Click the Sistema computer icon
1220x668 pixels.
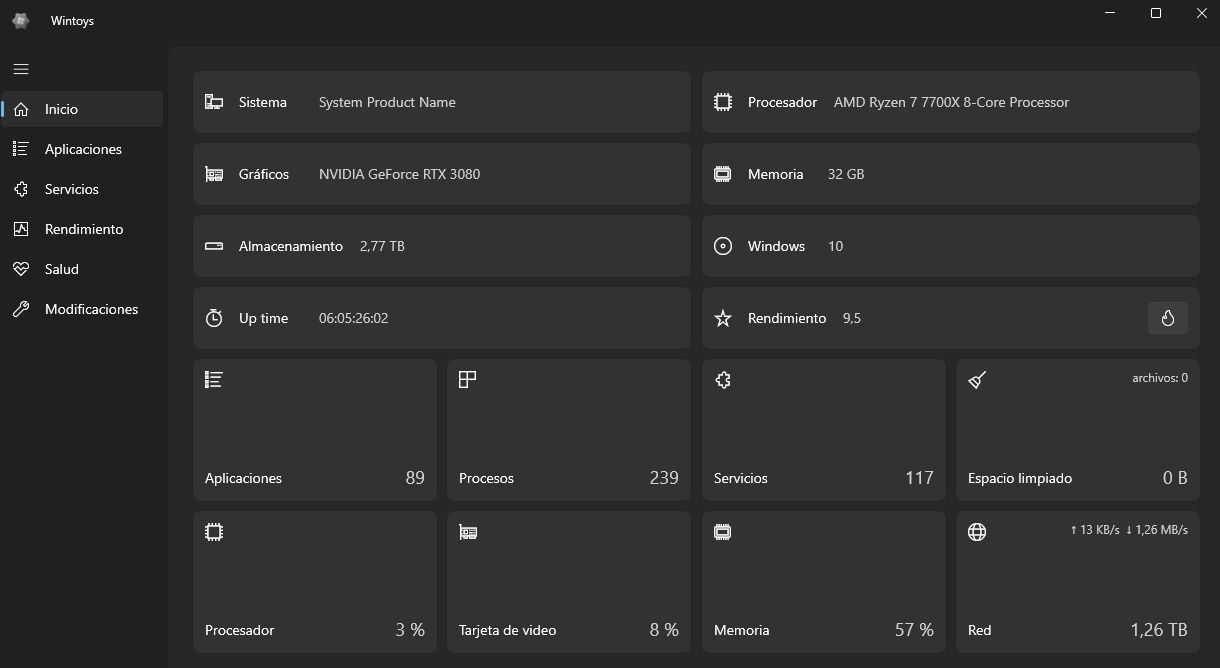pyautogui.click(x=214, y=102)
